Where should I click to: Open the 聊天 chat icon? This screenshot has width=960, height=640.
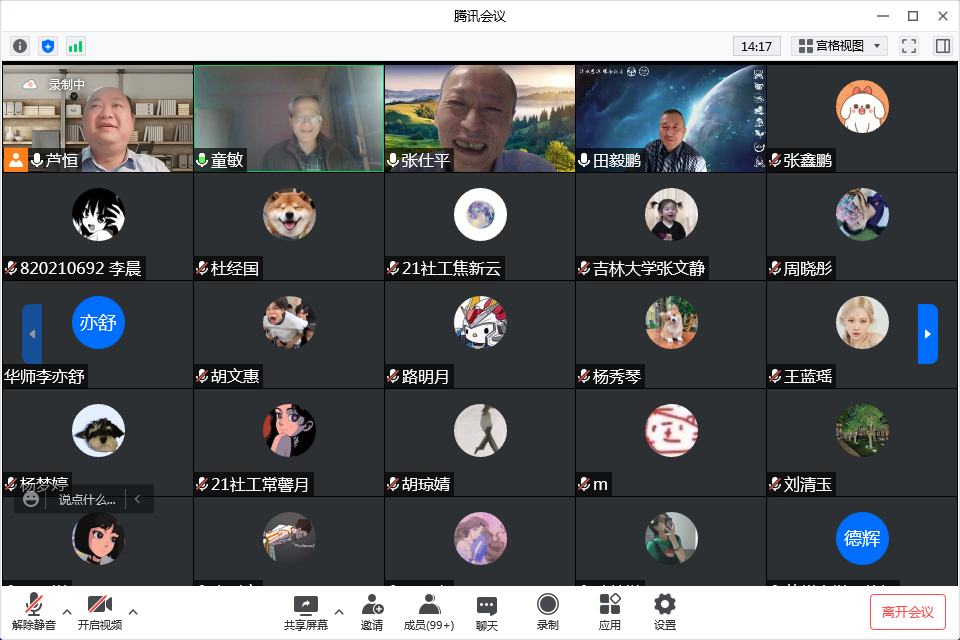point(487,611)
